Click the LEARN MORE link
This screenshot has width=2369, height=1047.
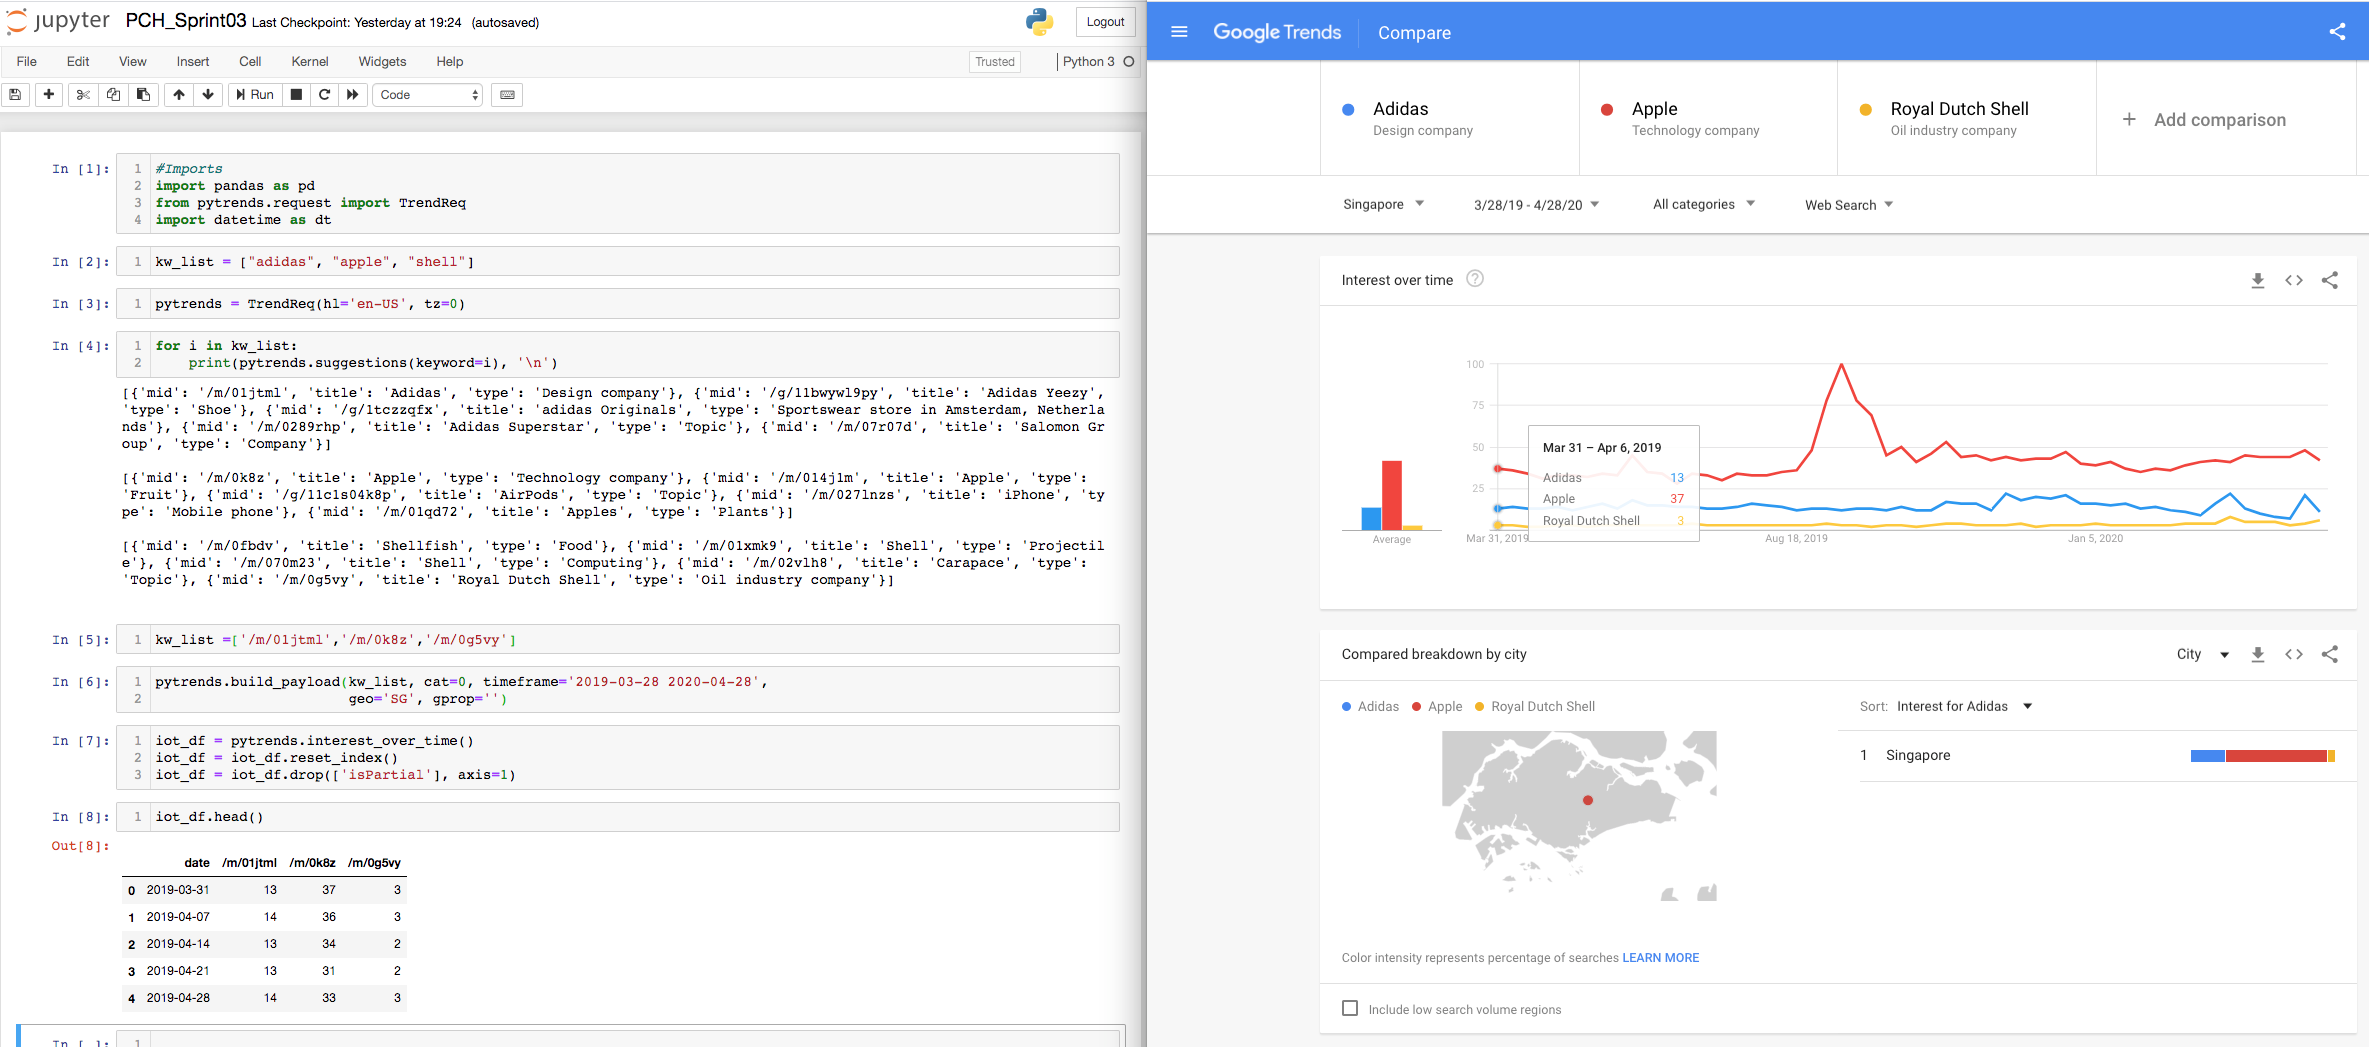(1660, 957)
